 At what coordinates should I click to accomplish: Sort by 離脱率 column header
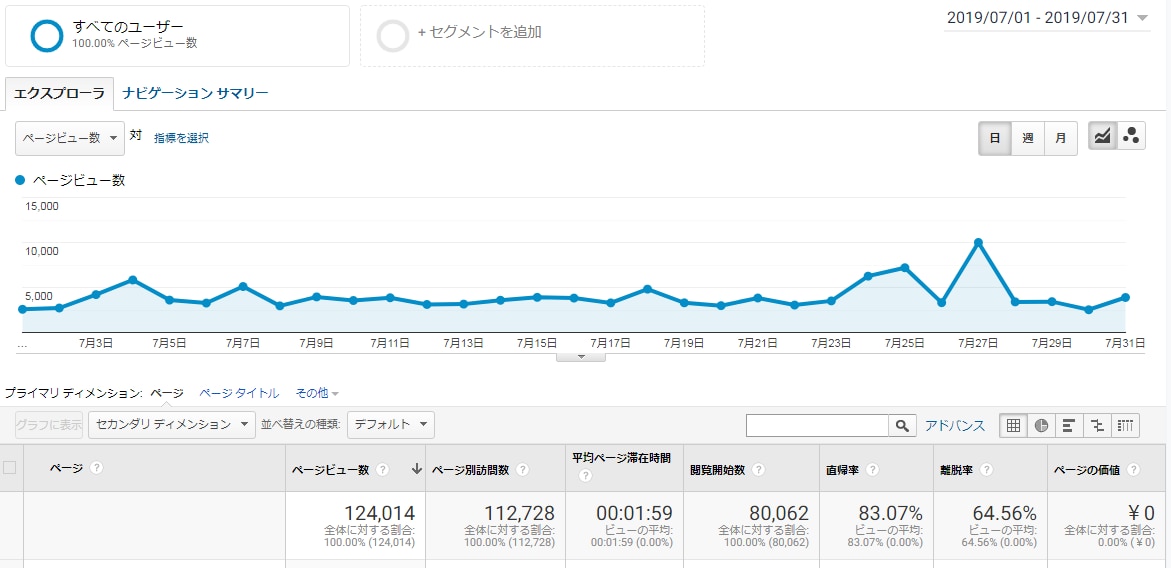click(x=956, y=469)
